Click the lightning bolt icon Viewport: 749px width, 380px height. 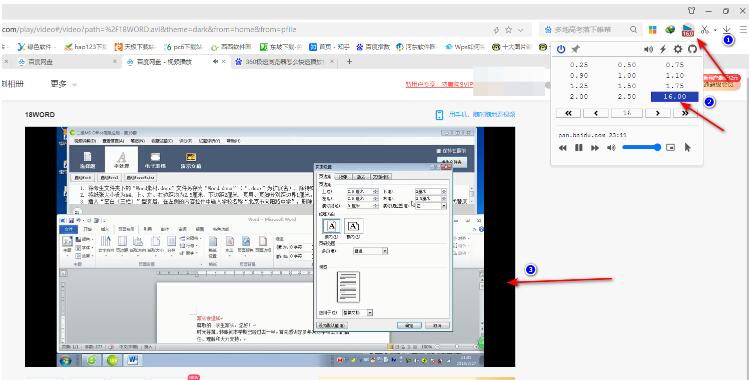pos(663,49)
